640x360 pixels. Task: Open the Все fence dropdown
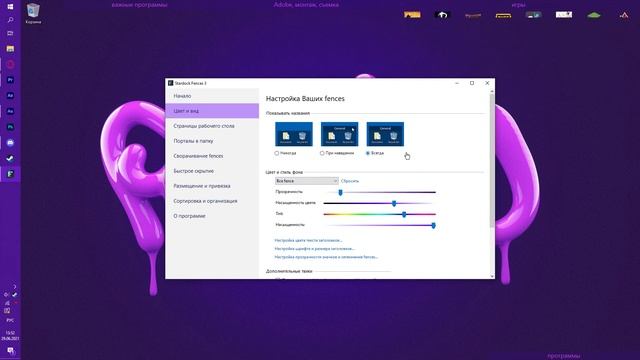[307, 181]
